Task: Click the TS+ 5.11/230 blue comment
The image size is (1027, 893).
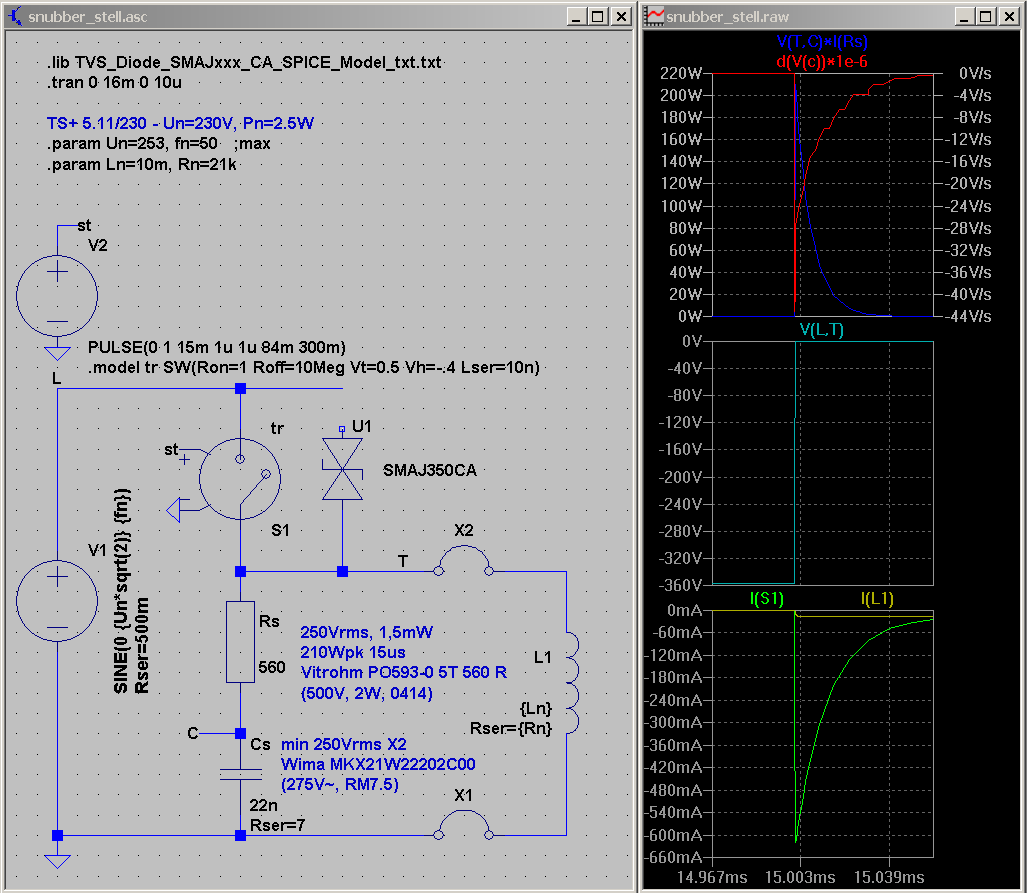Action: coord(180,123)
